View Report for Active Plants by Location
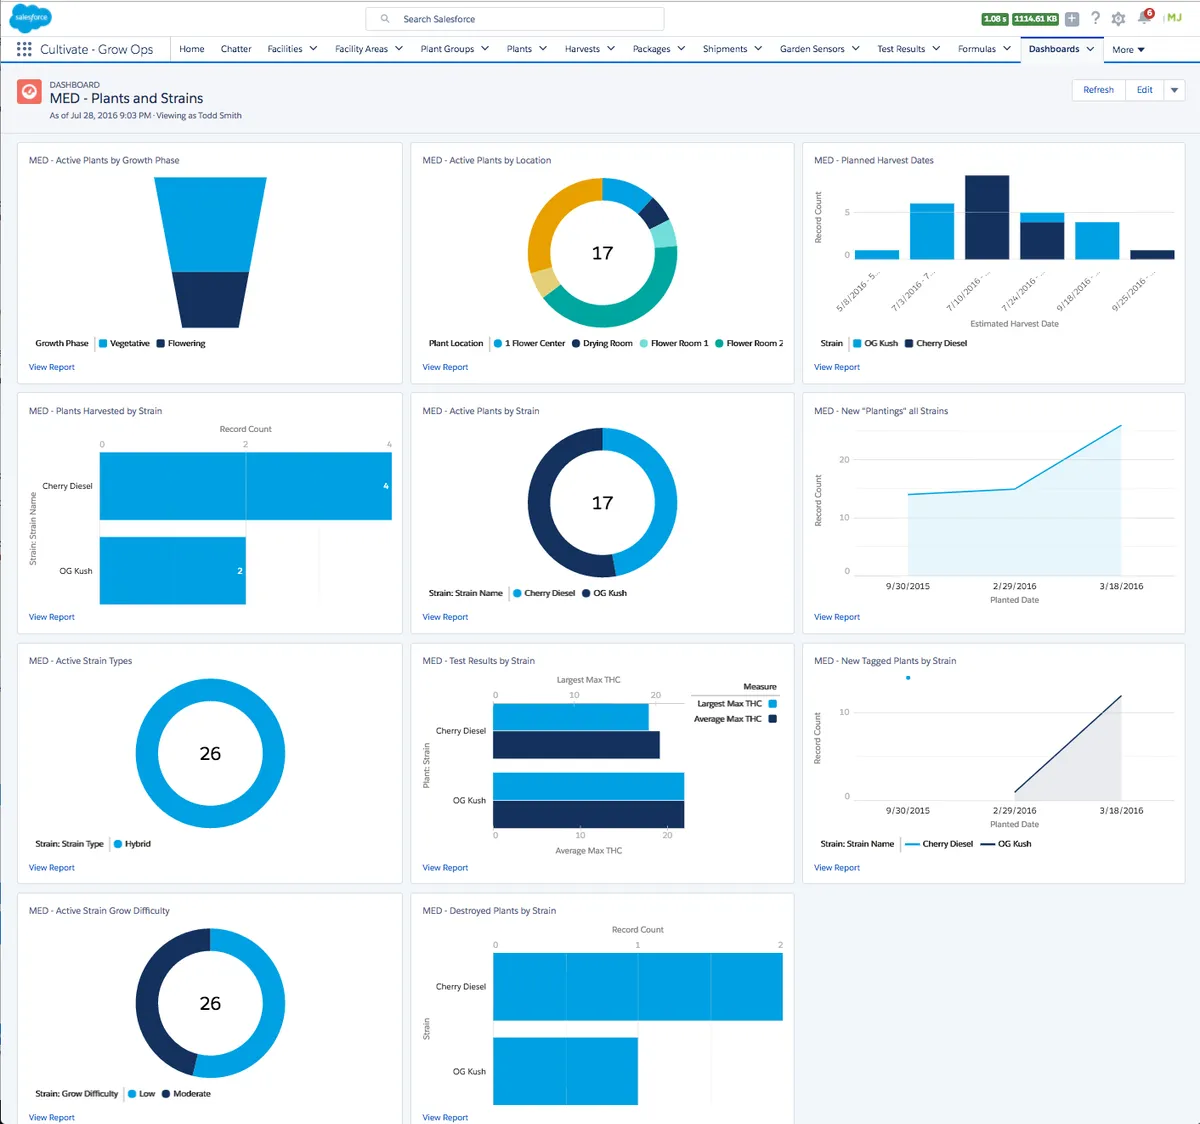This screenshot has height=1124, width=1200. pyautogui.click(x=445, y=367)
